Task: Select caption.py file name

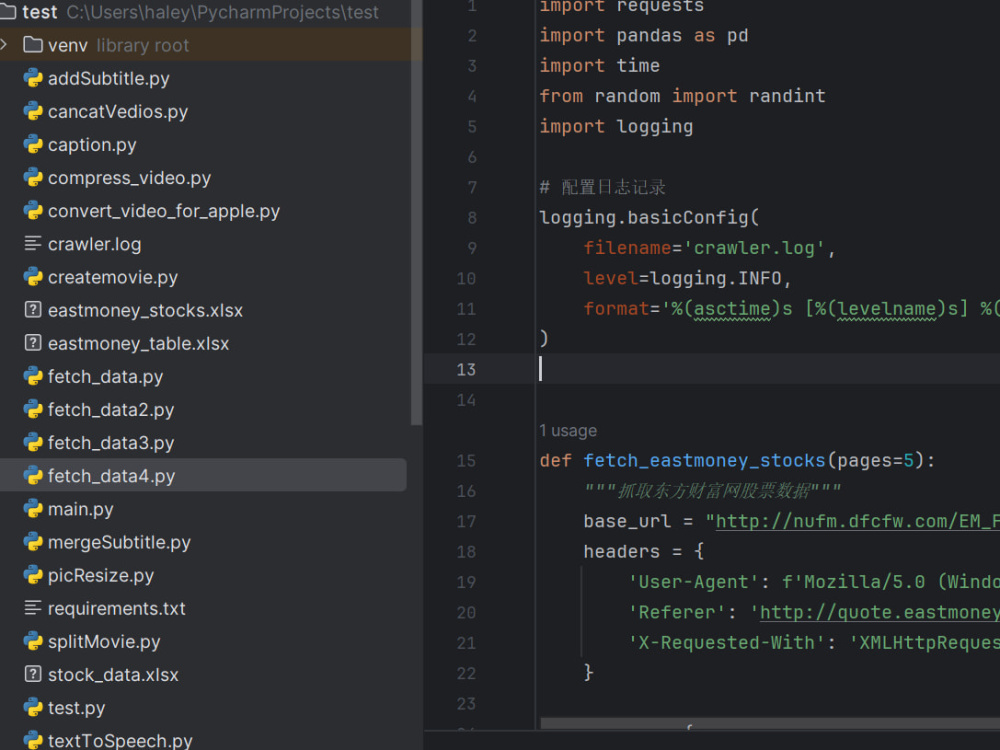Action: click(x=92, y=145)
